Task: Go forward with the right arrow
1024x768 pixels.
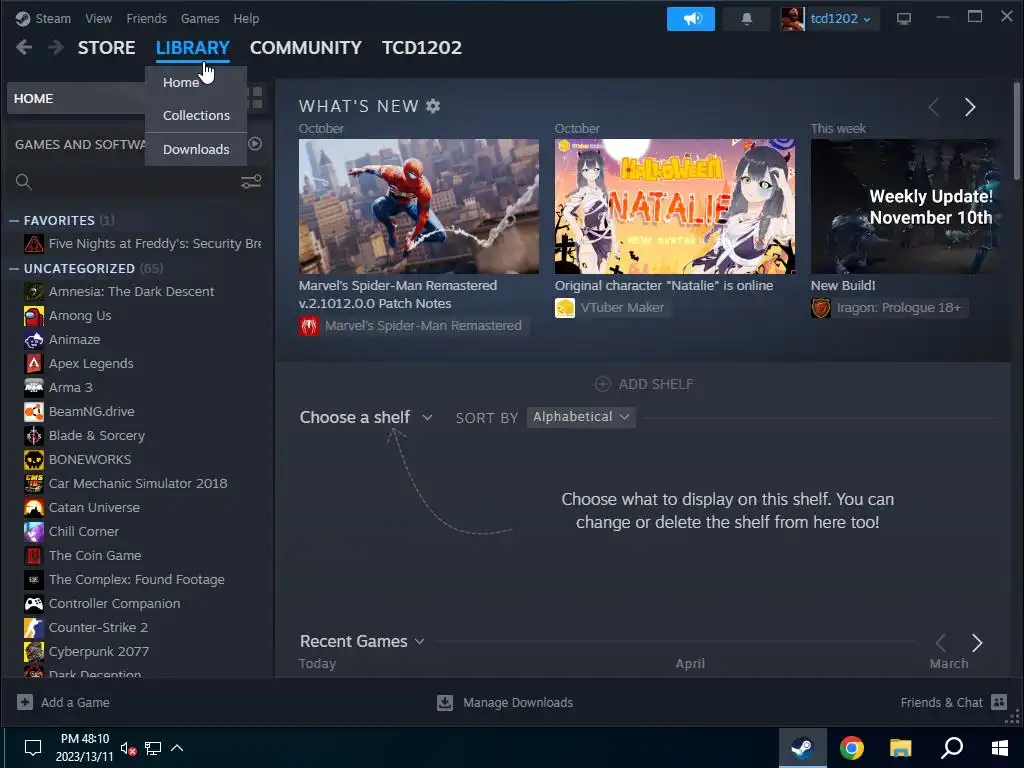Action: (x=56, y=47)
